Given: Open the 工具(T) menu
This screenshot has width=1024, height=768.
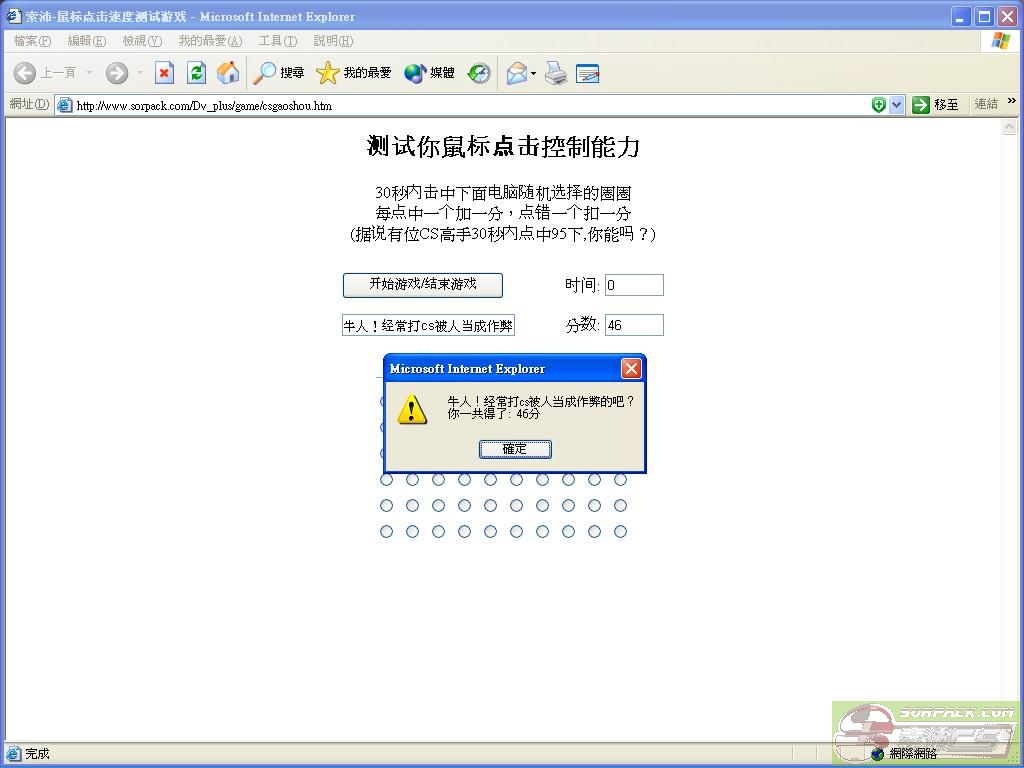Looking at the screenshot, I should click(x=277, y=41).
